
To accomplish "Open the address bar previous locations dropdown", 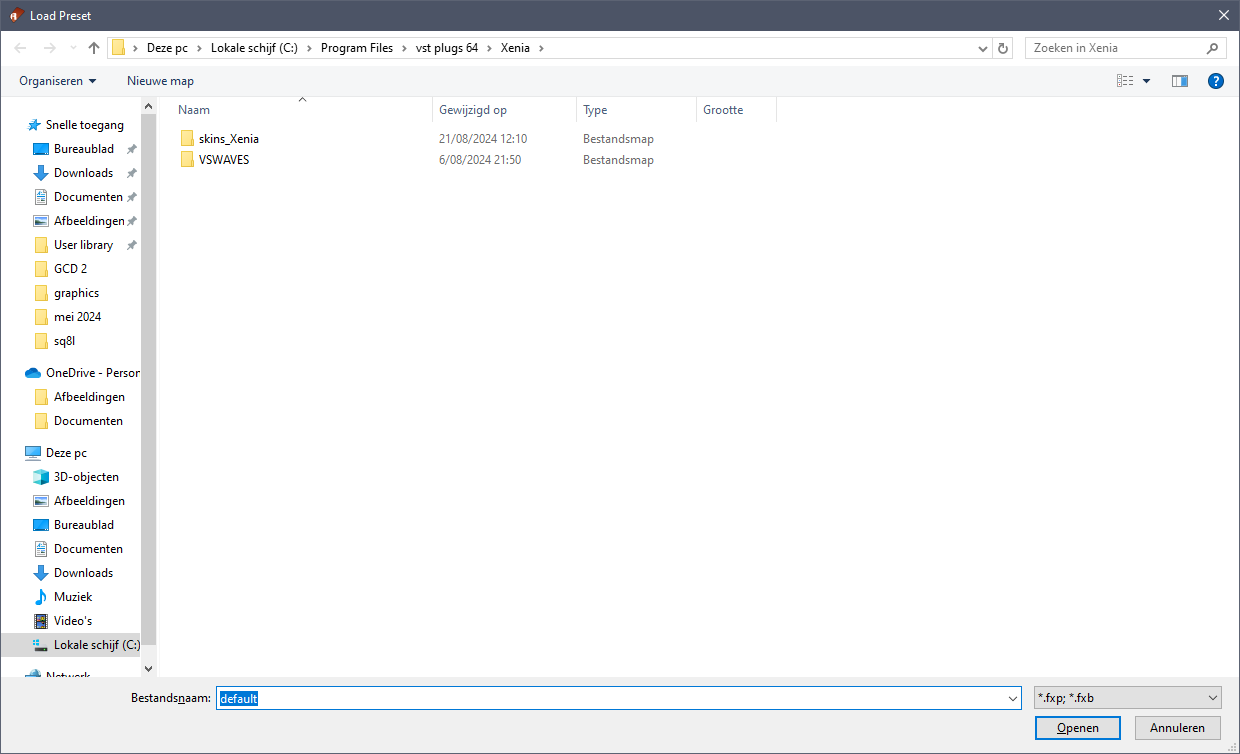I will pos(983,47).
